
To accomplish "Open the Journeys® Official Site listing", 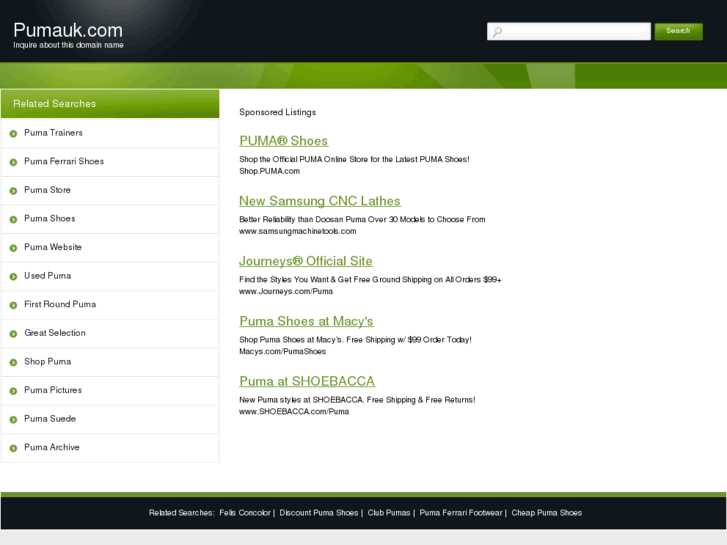I will [306, 261].
